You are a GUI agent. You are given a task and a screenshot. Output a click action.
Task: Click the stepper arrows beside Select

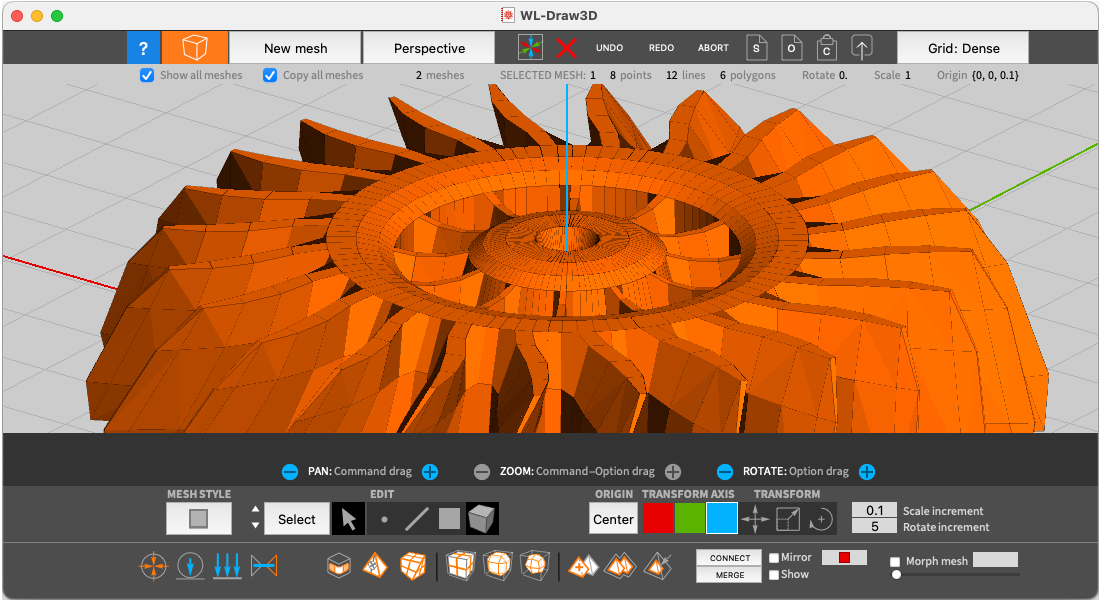coord(255,518)
